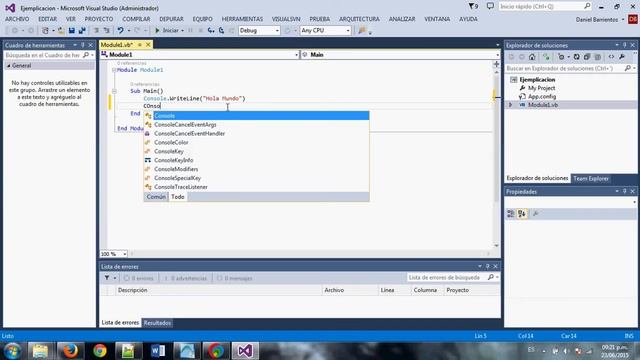Screen dimensions: 640x360
Task: Select the Todo tab in IntelliSense popup
Action: coord(178,197)
